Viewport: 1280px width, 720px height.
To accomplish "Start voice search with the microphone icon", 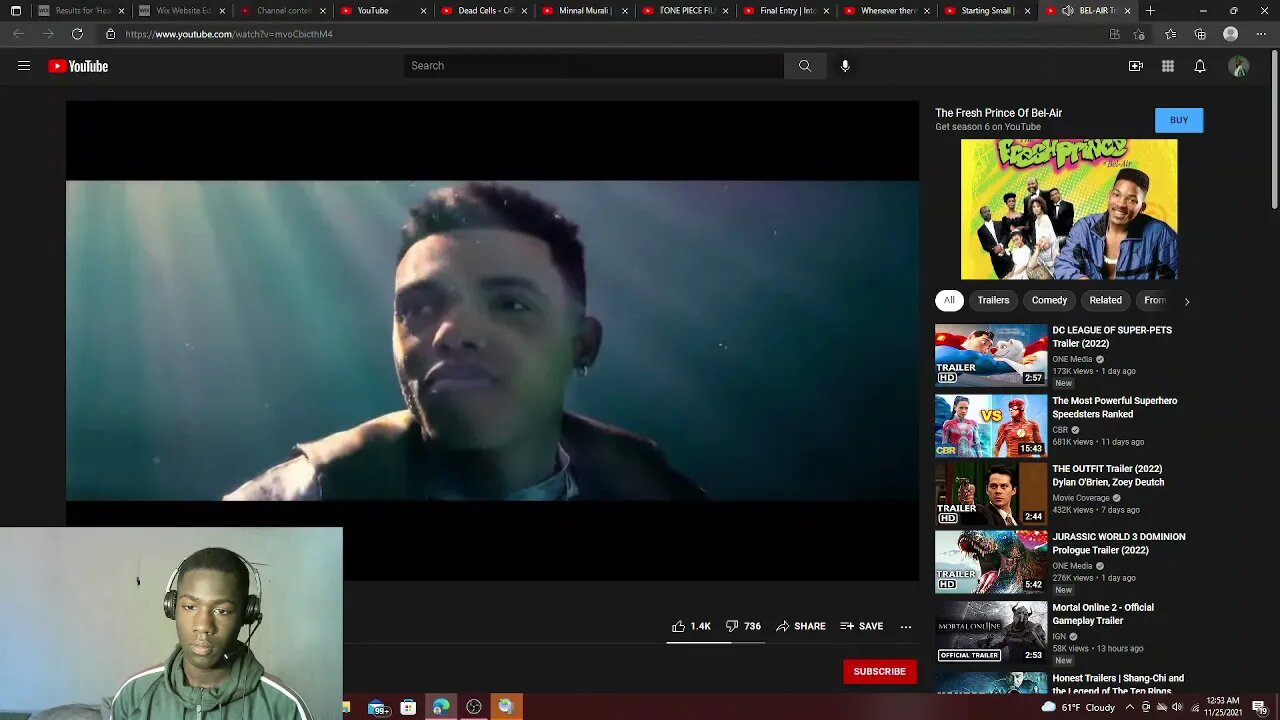I will (x=845, y=66).
